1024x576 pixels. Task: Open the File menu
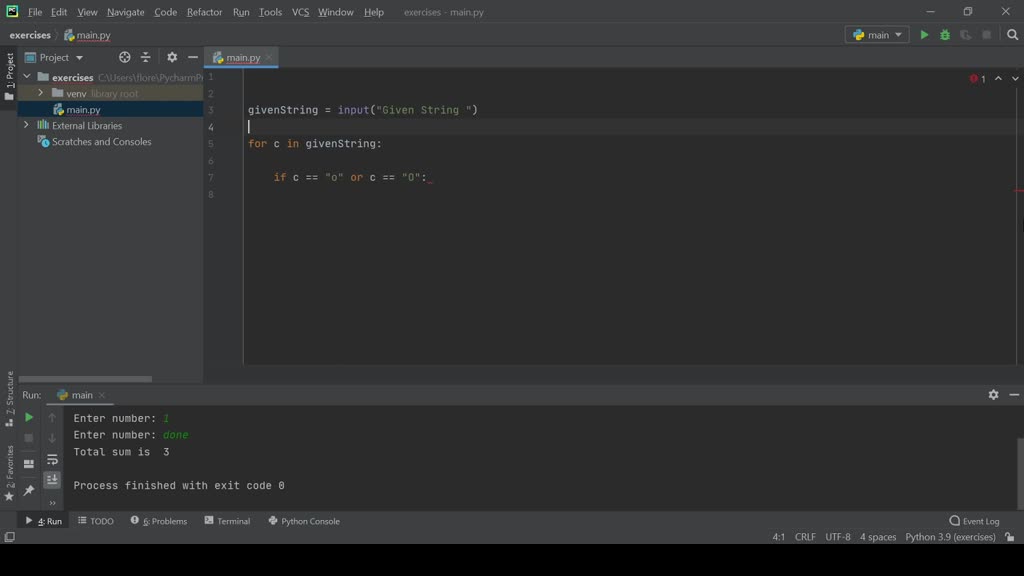point(35,12)
